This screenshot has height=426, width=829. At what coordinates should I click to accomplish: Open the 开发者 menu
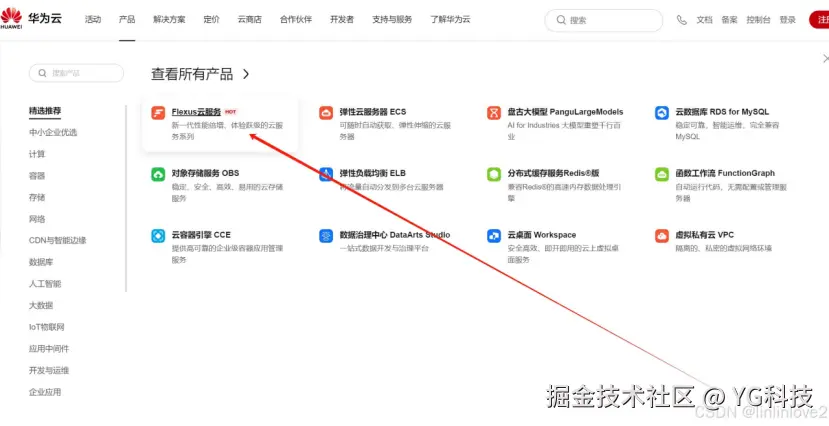[x=342, y=20]
